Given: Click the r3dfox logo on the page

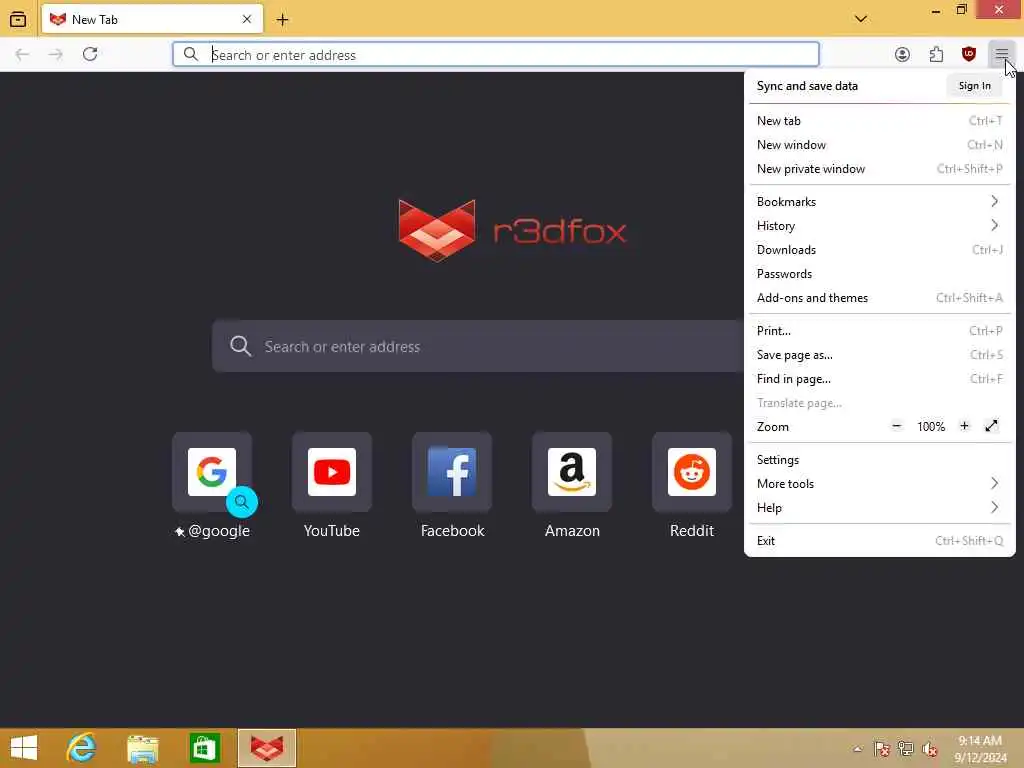Looking at the screenshot, I should pyautogui.click(x=512, y=231).
